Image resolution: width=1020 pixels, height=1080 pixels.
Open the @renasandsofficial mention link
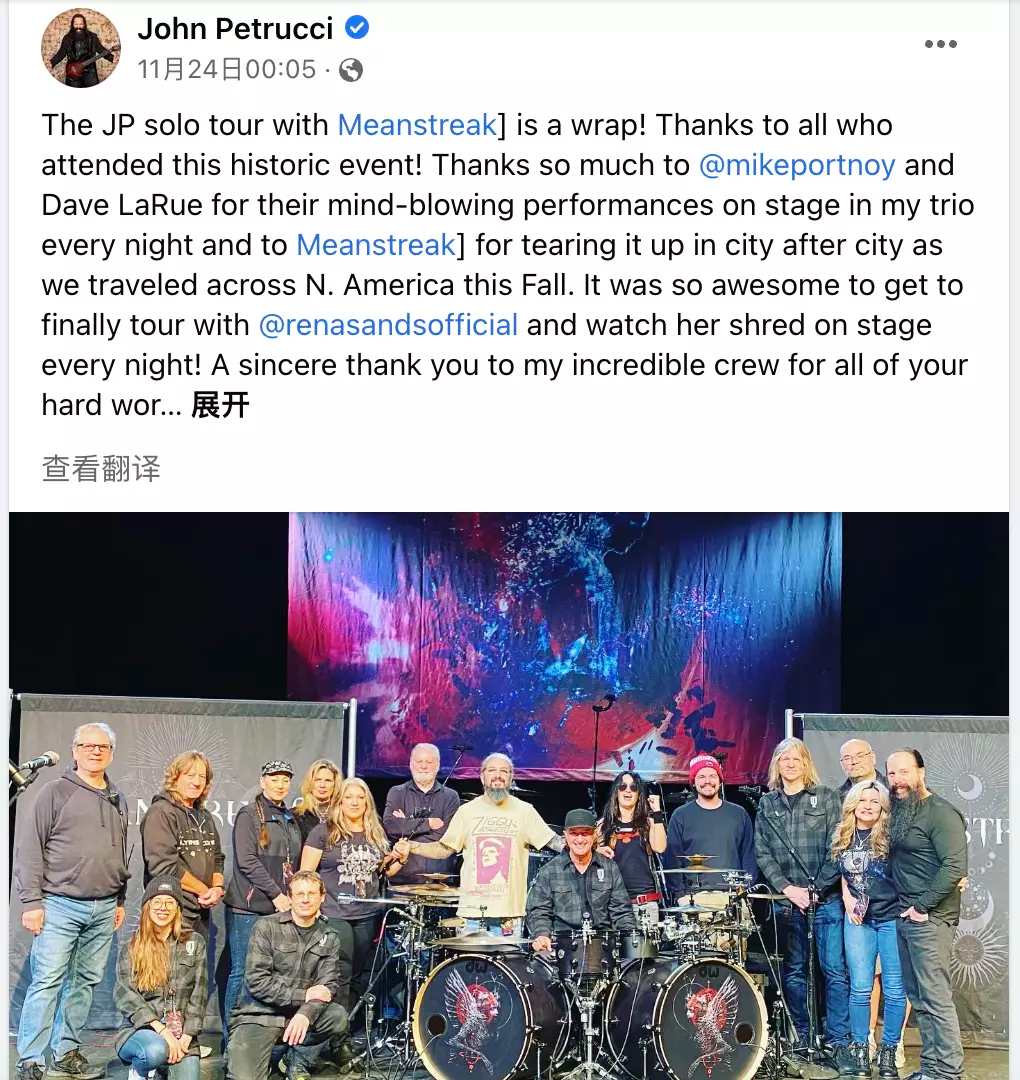coord(388,325)
